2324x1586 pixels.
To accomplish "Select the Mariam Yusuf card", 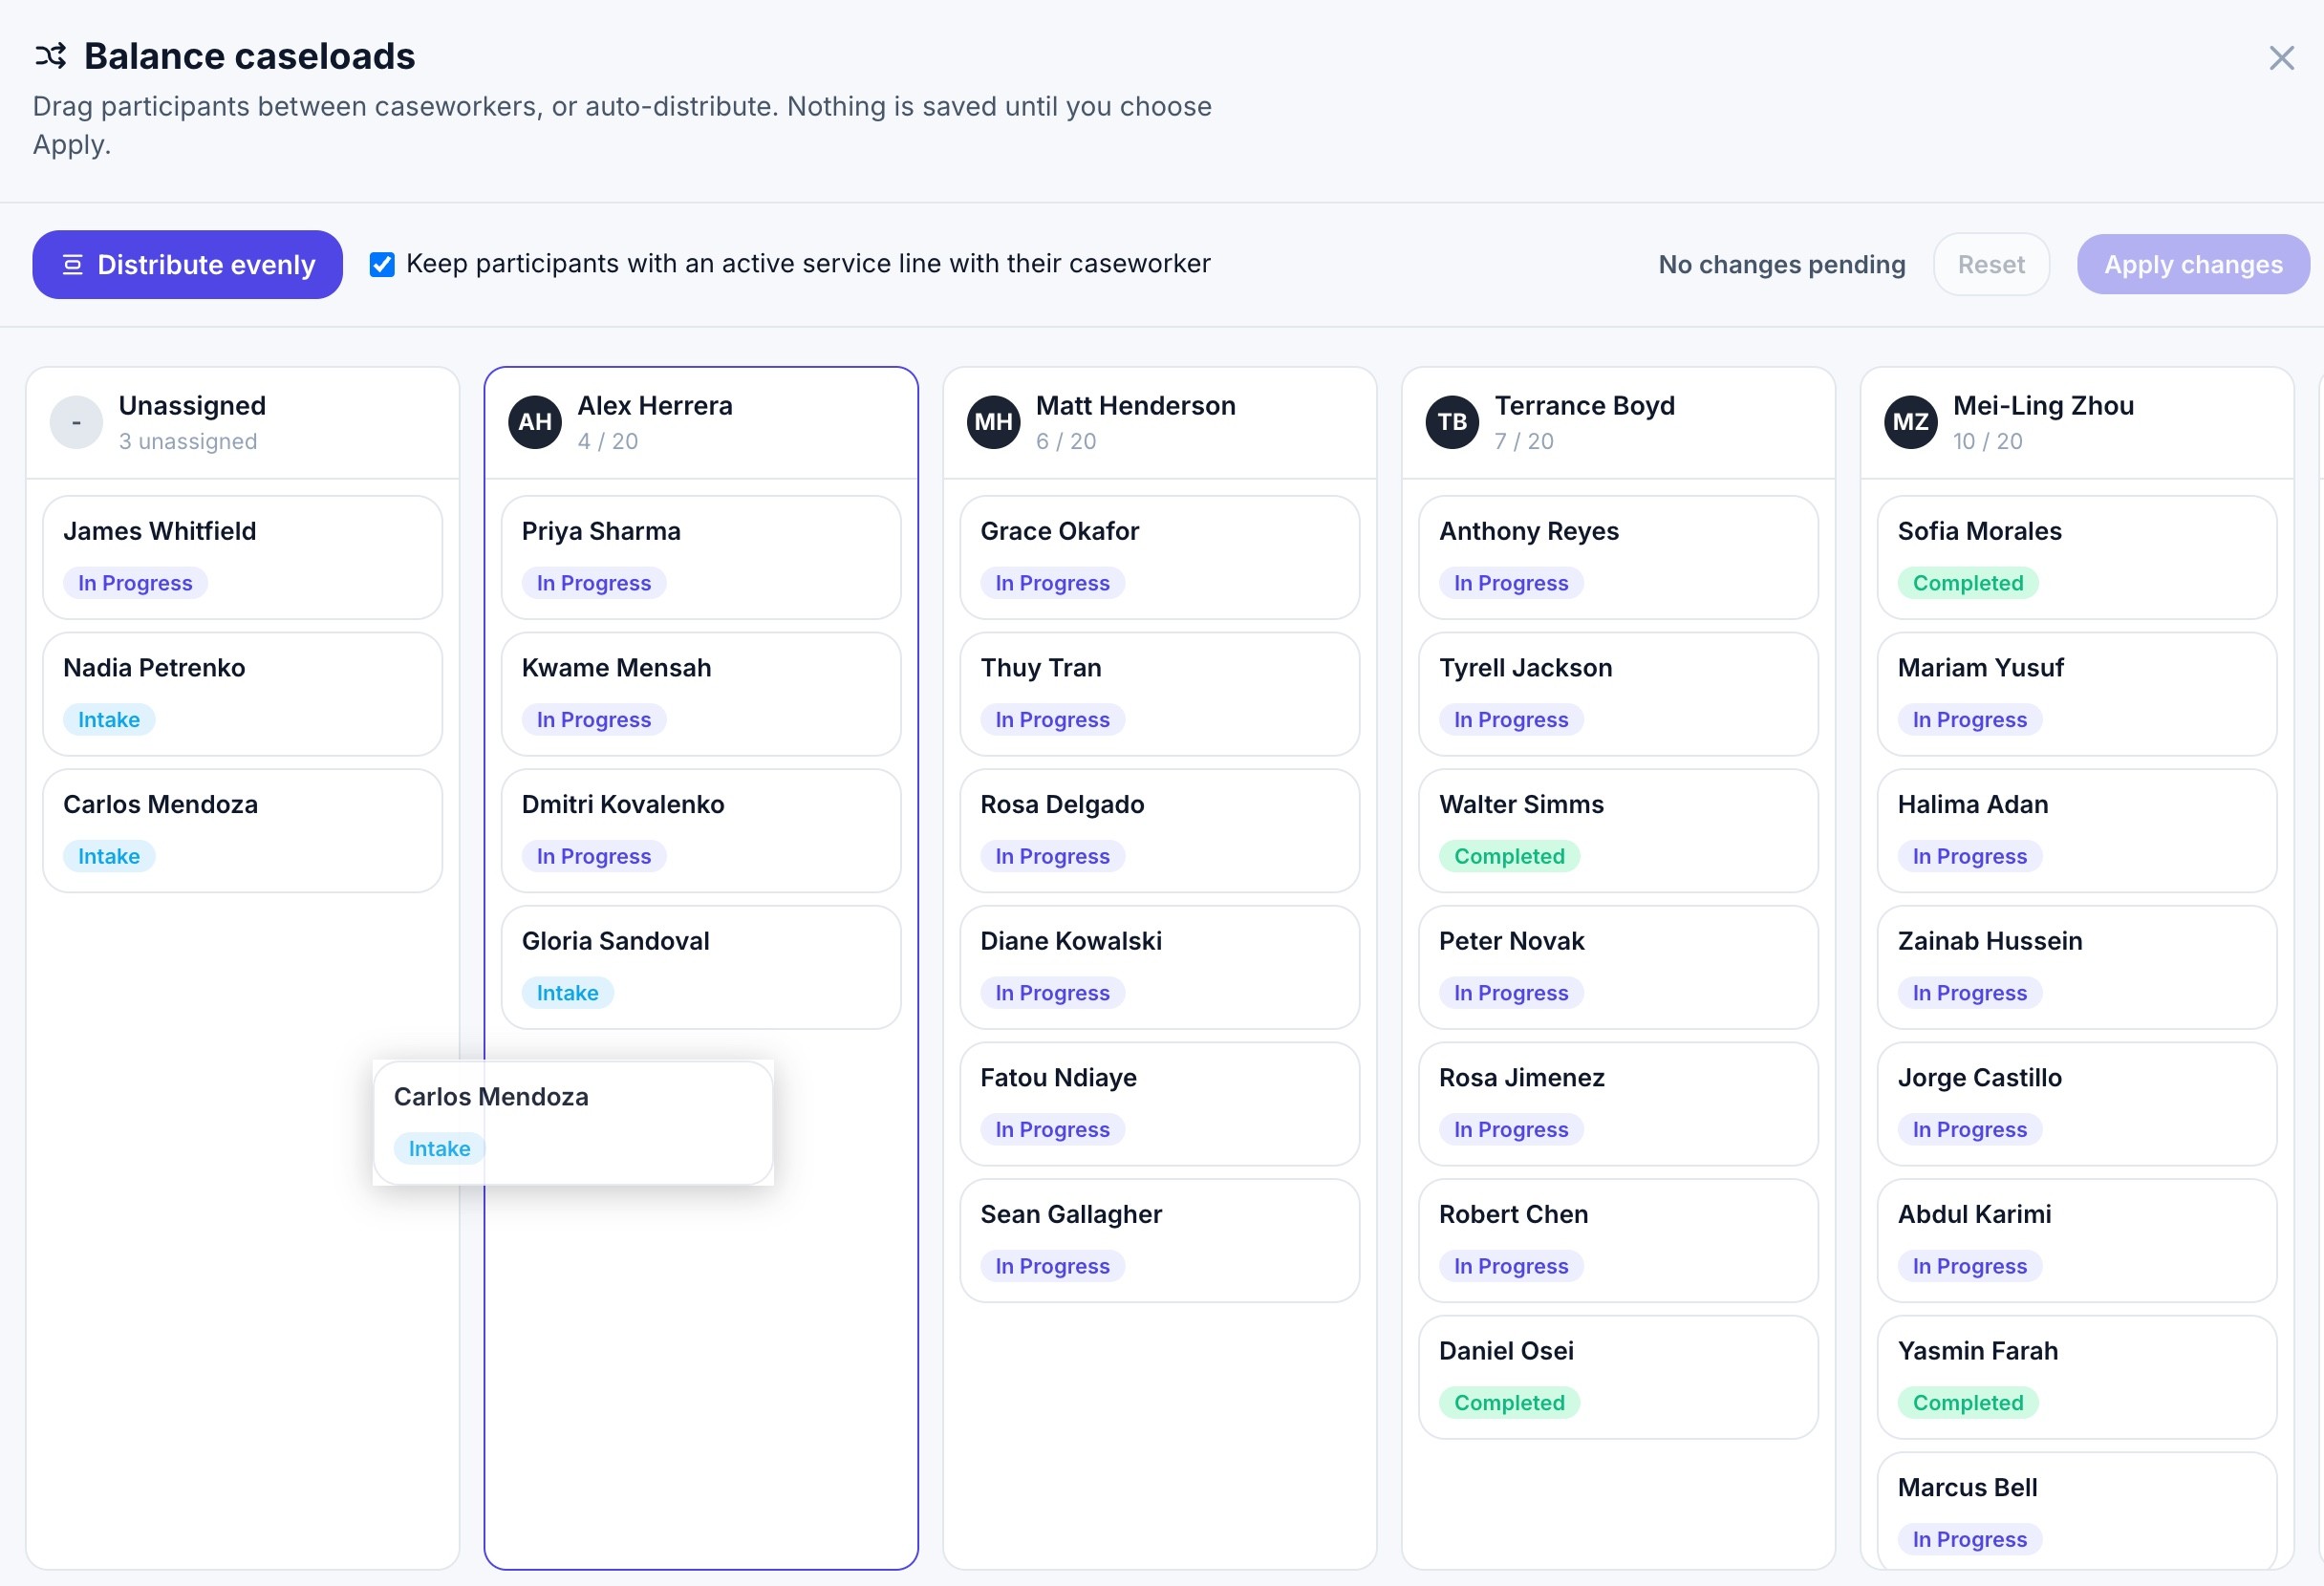I will (2077, 694).
